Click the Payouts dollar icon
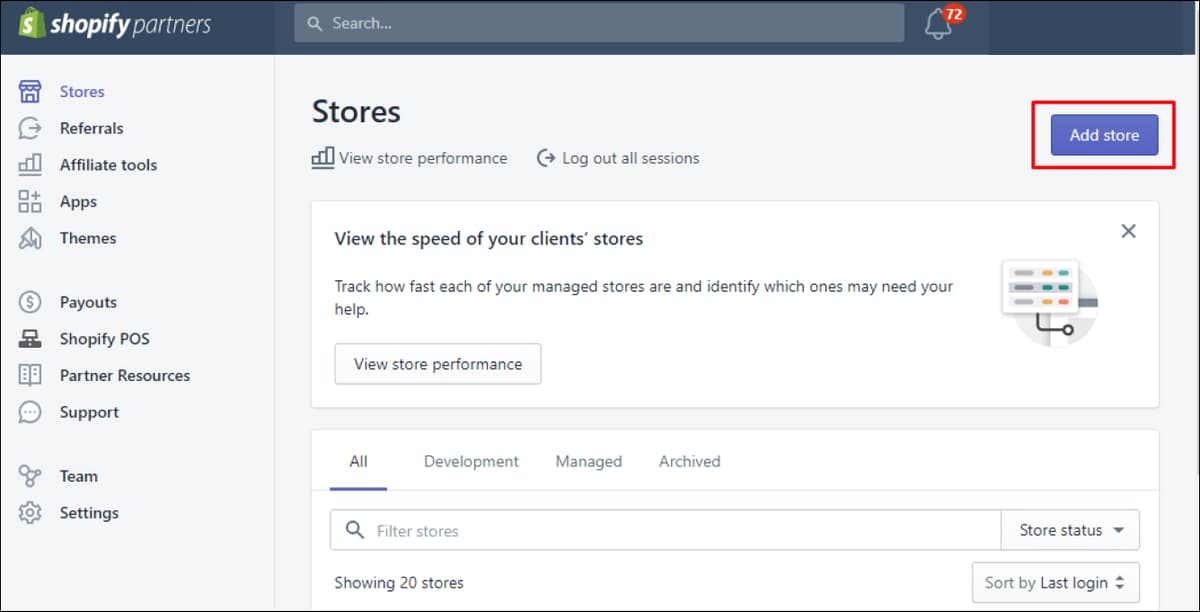 click(x=30, y=302)
